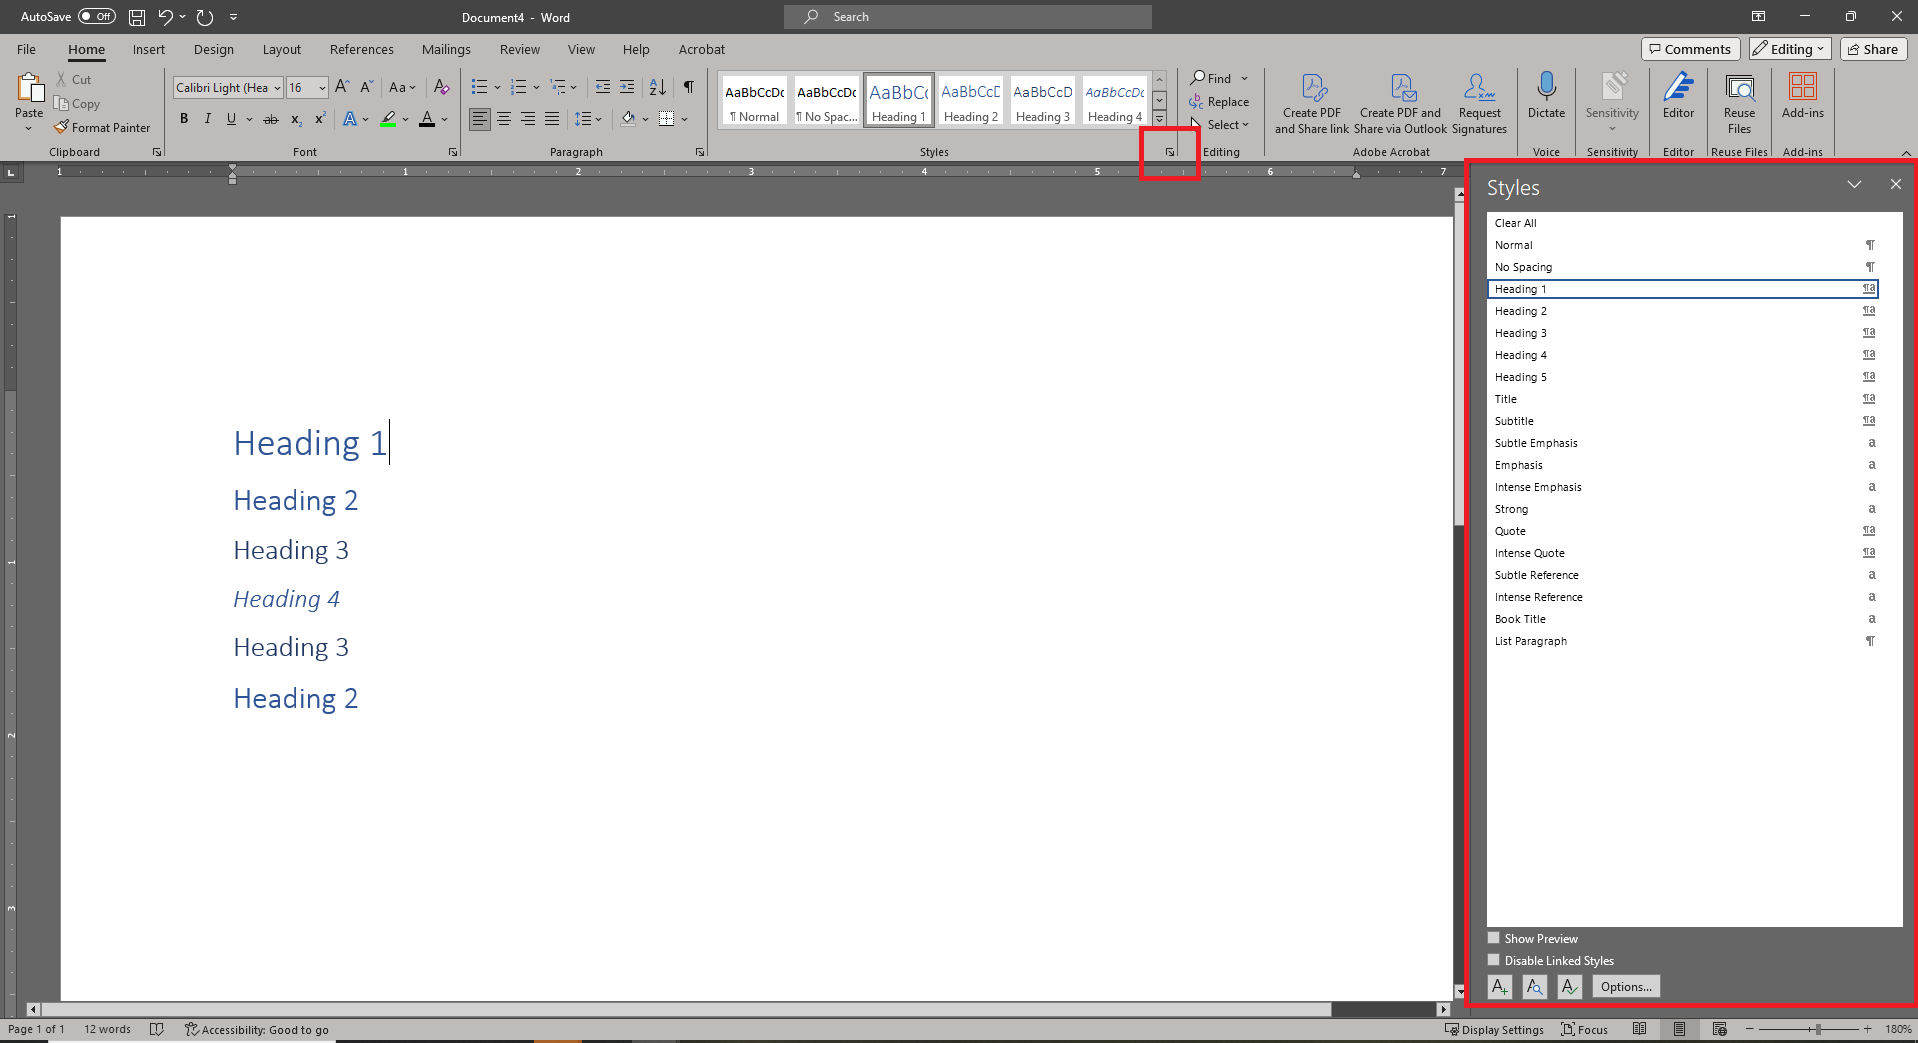This screenshot has width=1918, height=1043.
Task: Select the Center alignment icon
Action: 504,119
